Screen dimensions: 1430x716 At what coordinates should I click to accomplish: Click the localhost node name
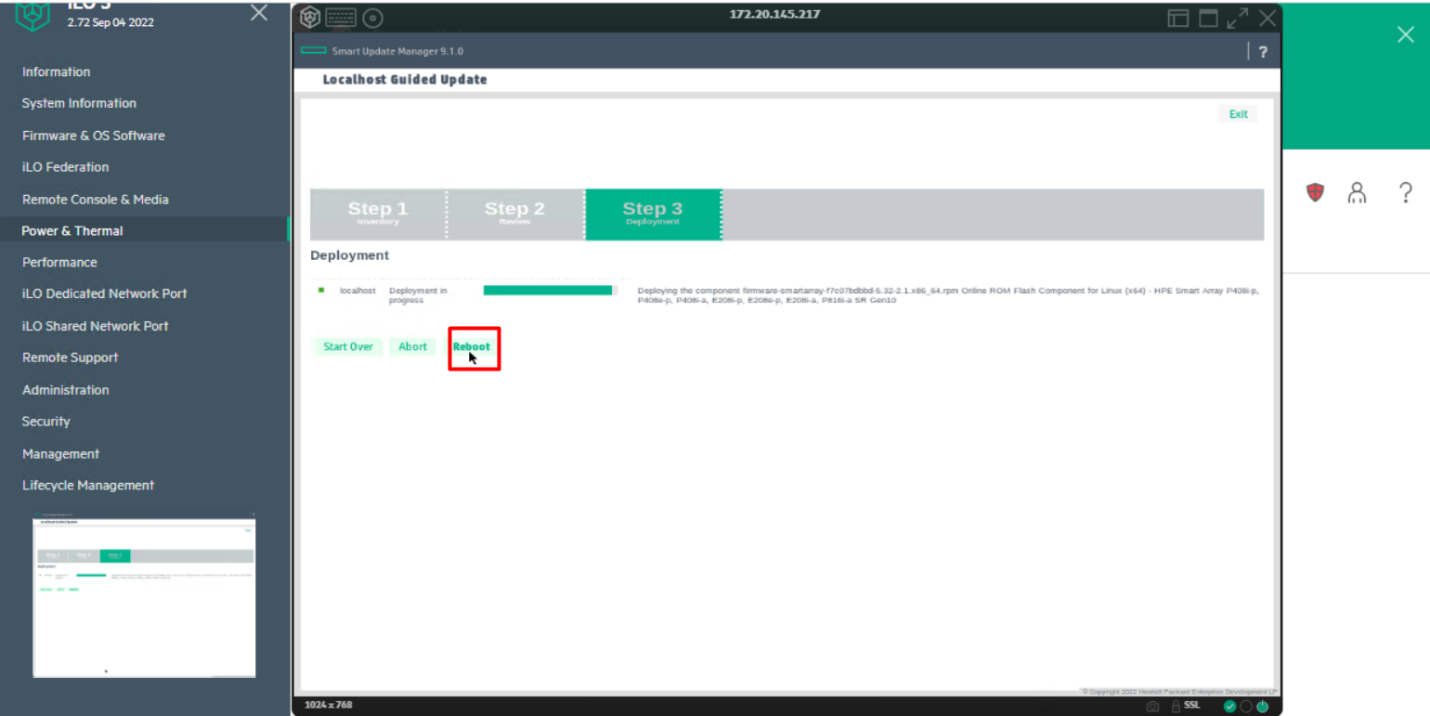point(357,291)
